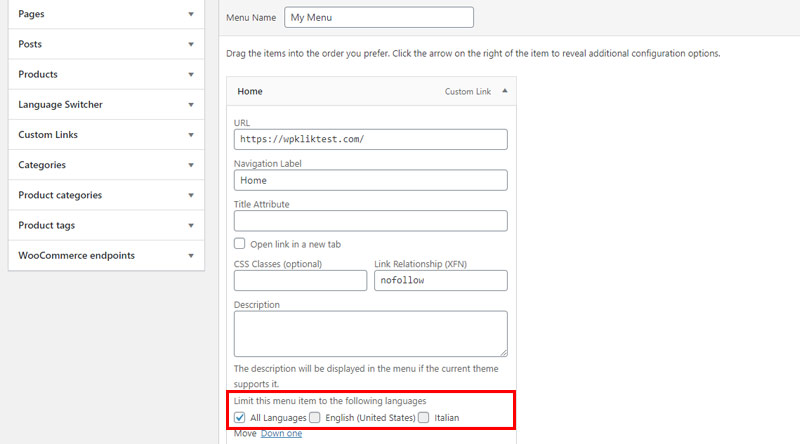The image size is (800, 444).
Task: Uncheck the All Languages checkbox
Action: pyautogui.click(x=239, y=417)
